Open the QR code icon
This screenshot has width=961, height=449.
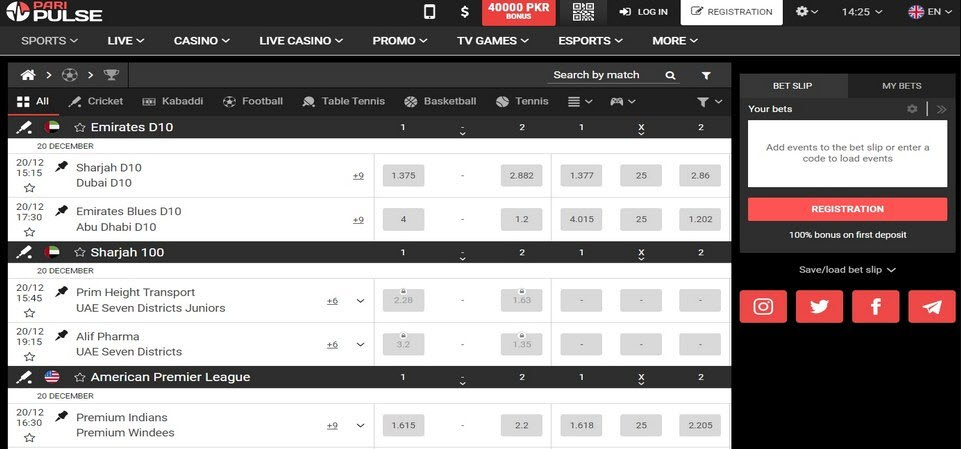click(x=583, y=12)
